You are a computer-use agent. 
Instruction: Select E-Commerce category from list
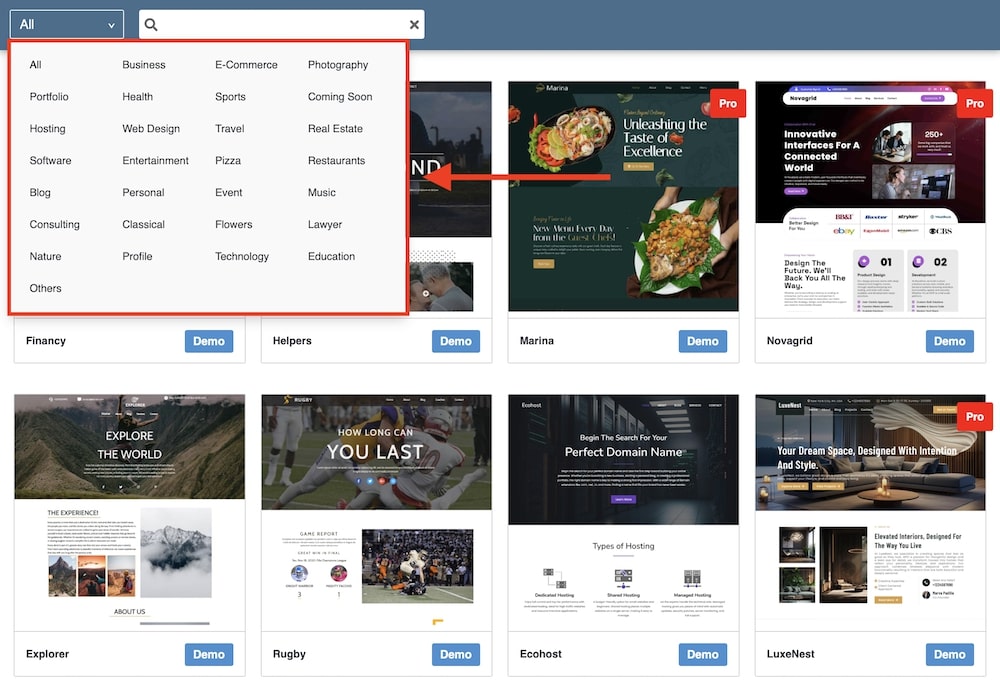(246, 65)
